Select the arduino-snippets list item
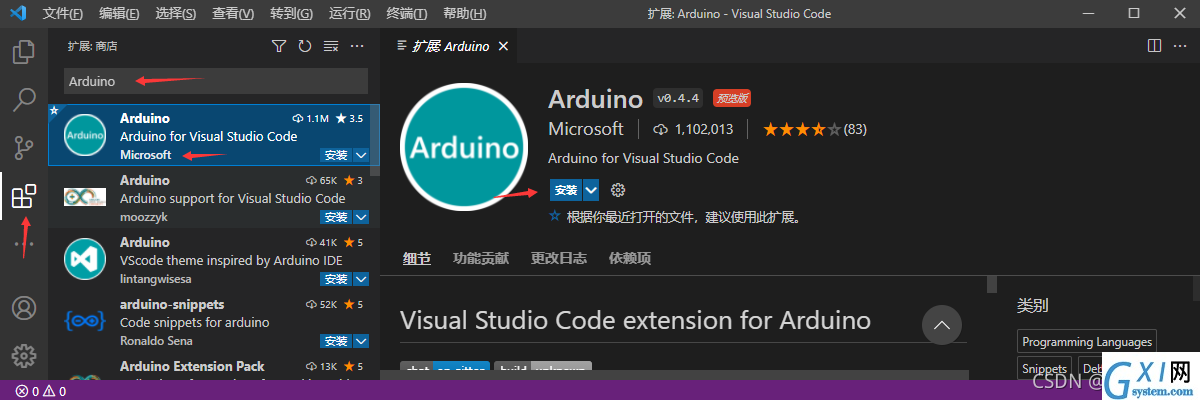The height and width of the screenshot is (400, 1200). coord(214,322)
